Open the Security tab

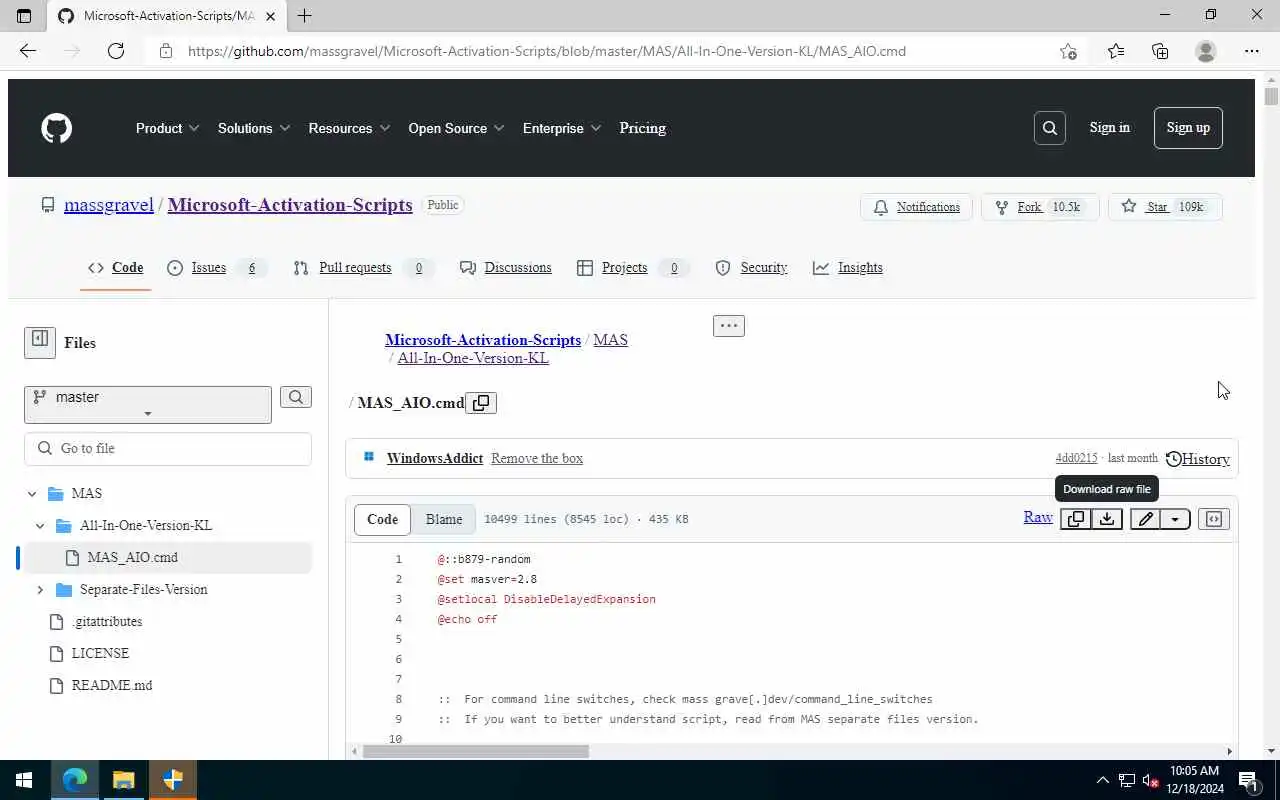click(x=751, y=268)
